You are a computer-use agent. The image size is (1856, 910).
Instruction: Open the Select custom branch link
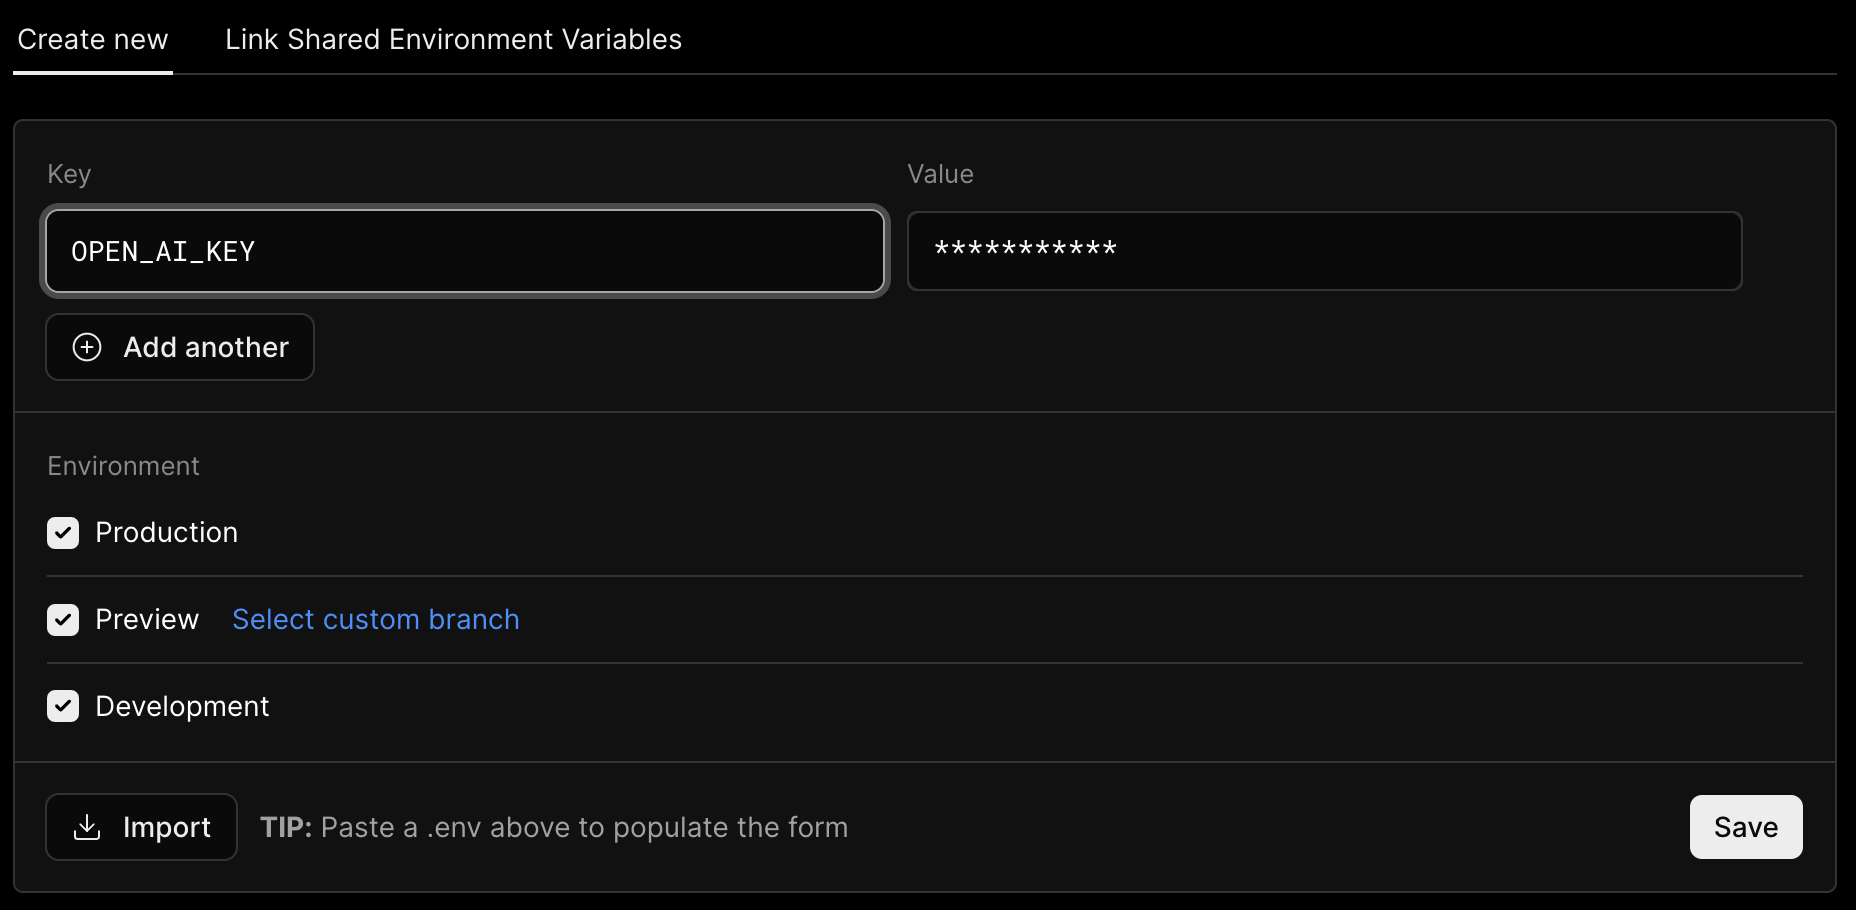click(375, 620)
